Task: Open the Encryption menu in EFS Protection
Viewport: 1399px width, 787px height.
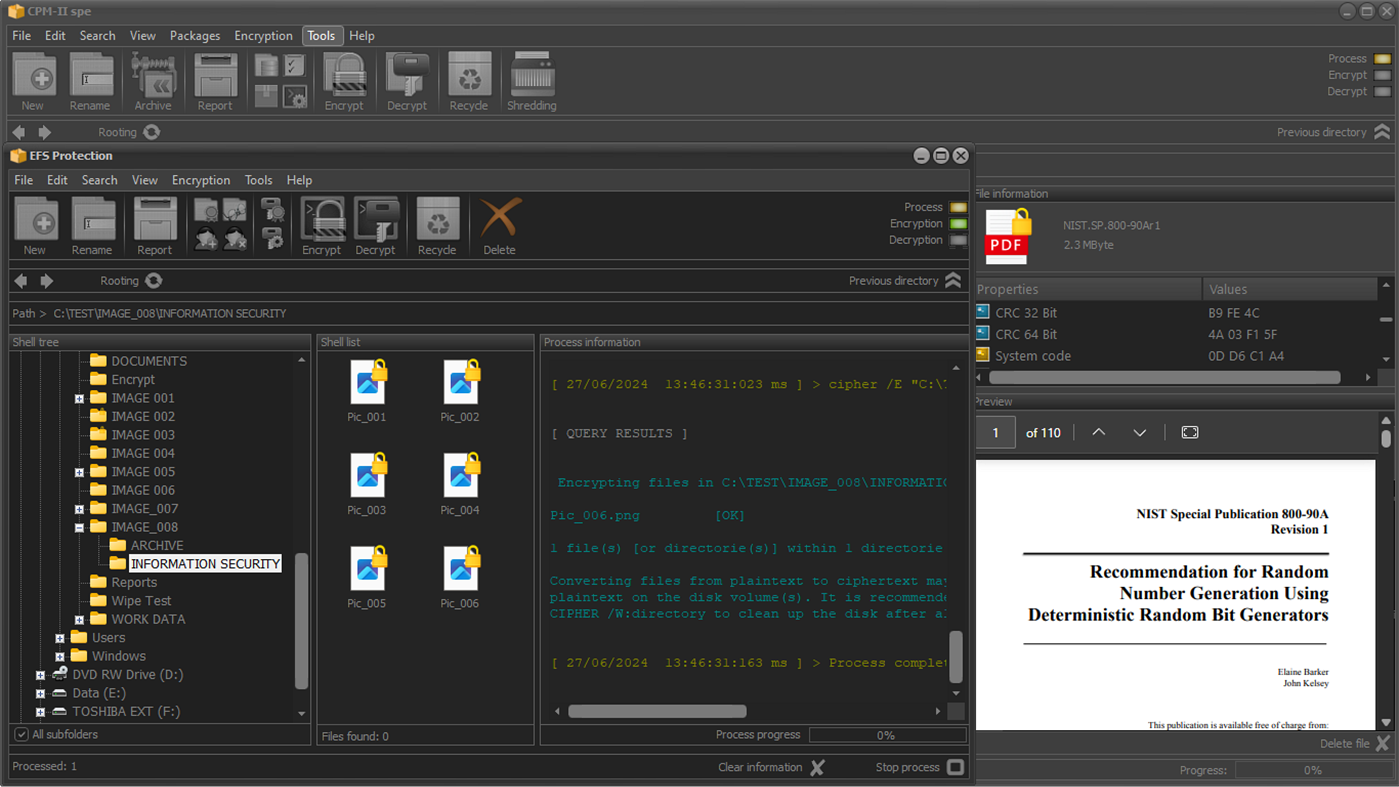Action: [x=201, y=180]
